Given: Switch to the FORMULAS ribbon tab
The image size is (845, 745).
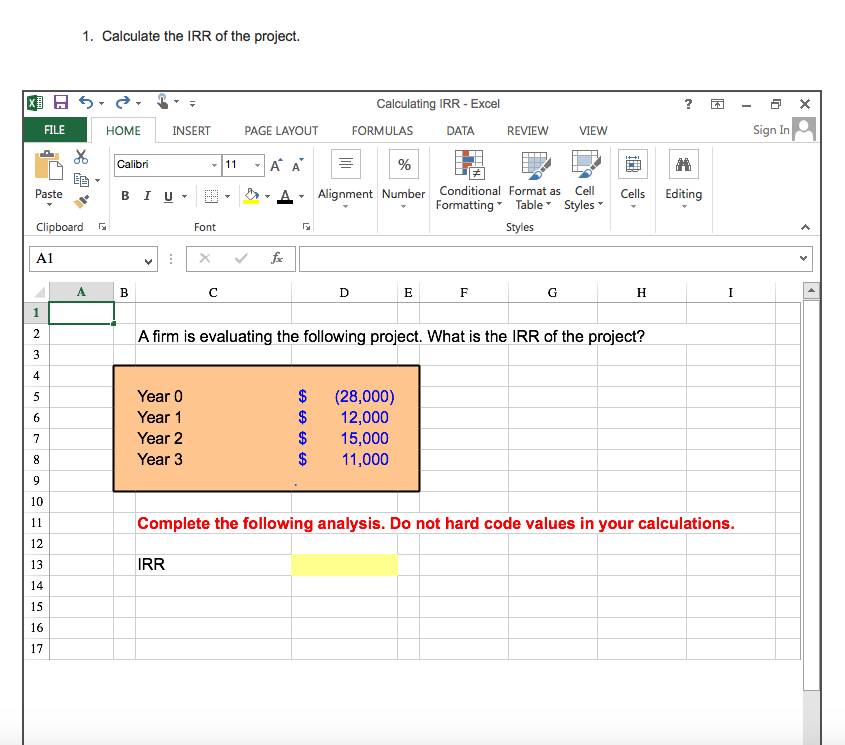Looking at the screenshot, I should click(x=382, y=131).
